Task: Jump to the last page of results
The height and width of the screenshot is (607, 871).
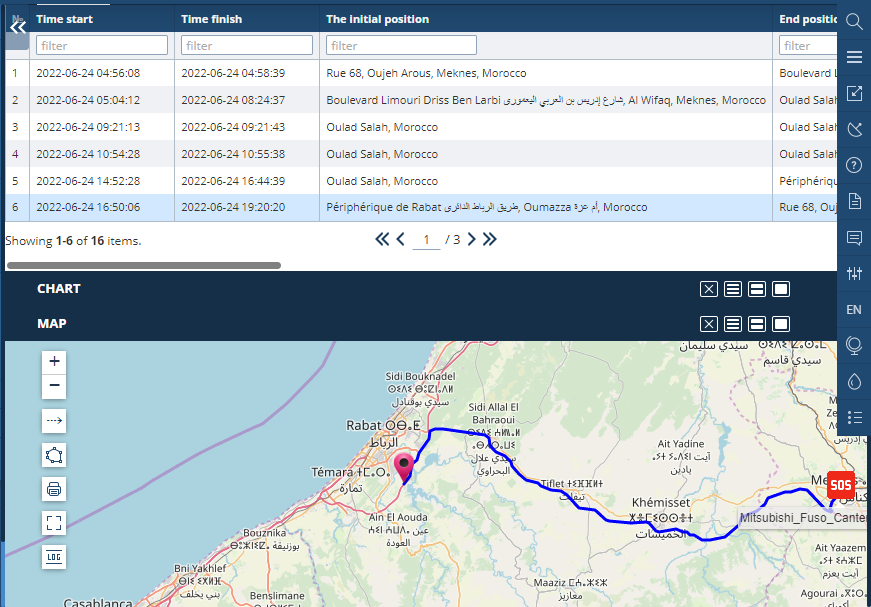Action: (490, 240)
